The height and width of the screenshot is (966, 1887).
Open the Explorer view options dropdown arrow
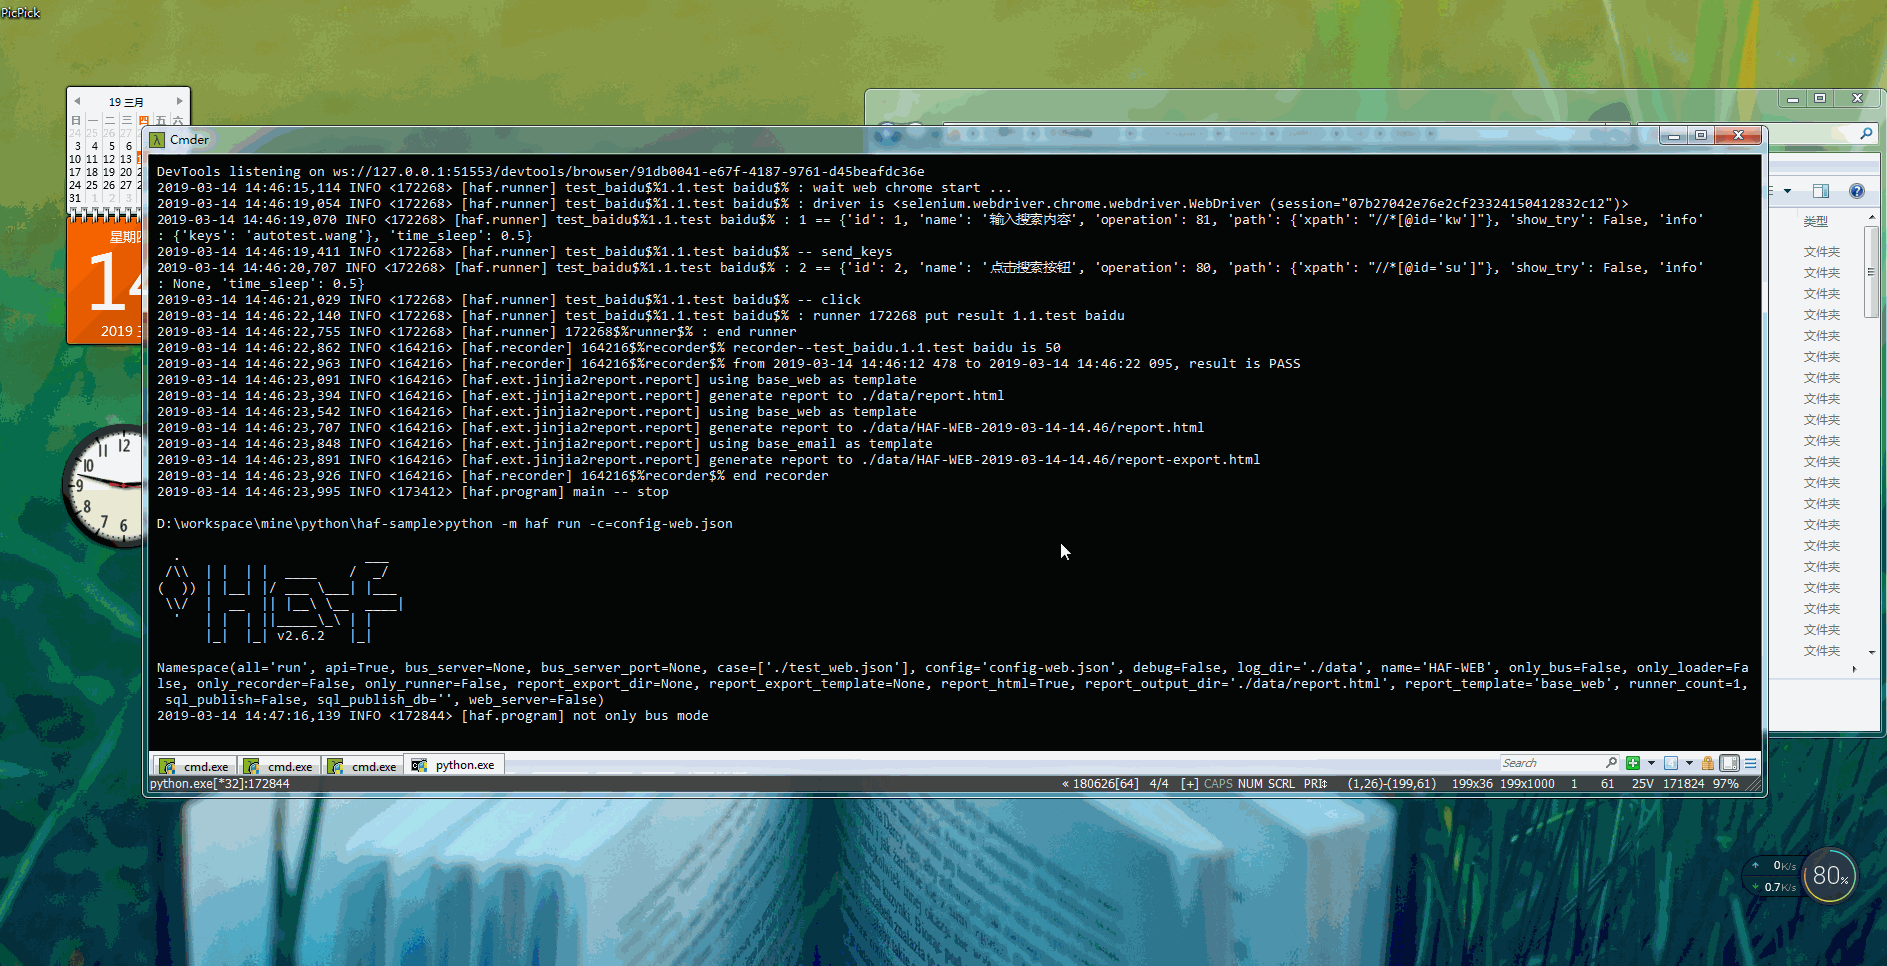point(1787,191)
